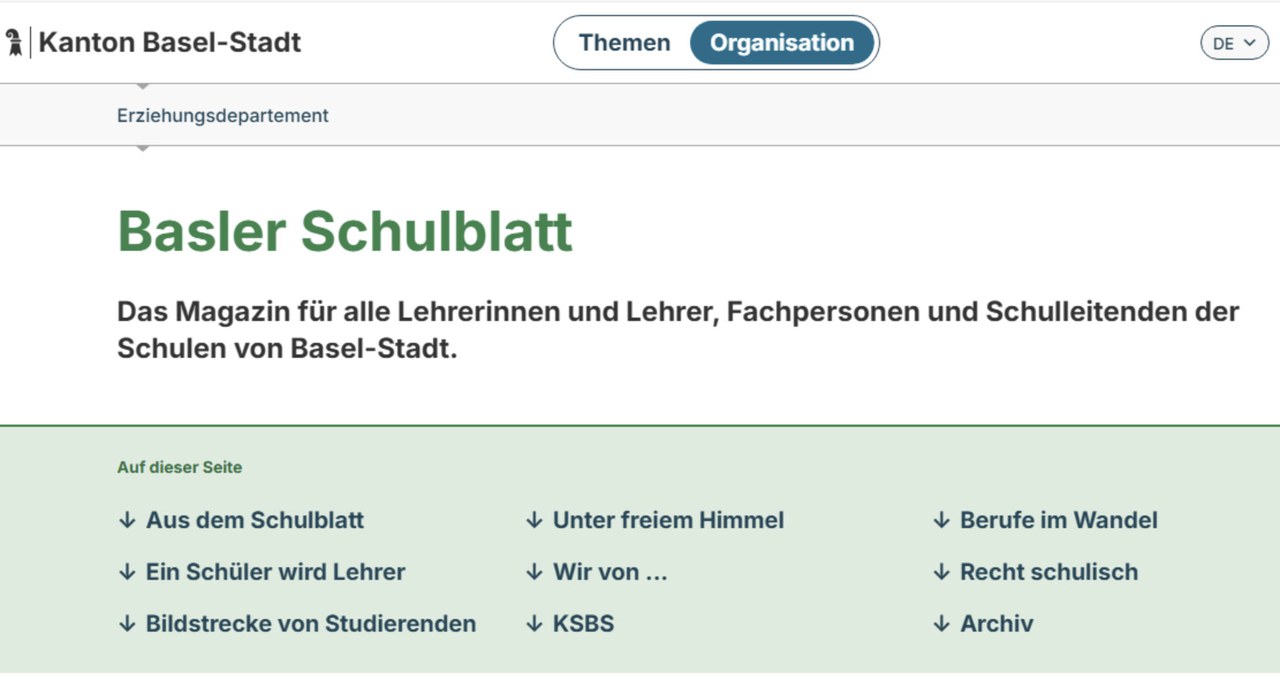Jump to the Archiv section
This screenshot has width=1280, height=680.
point(996,624)
